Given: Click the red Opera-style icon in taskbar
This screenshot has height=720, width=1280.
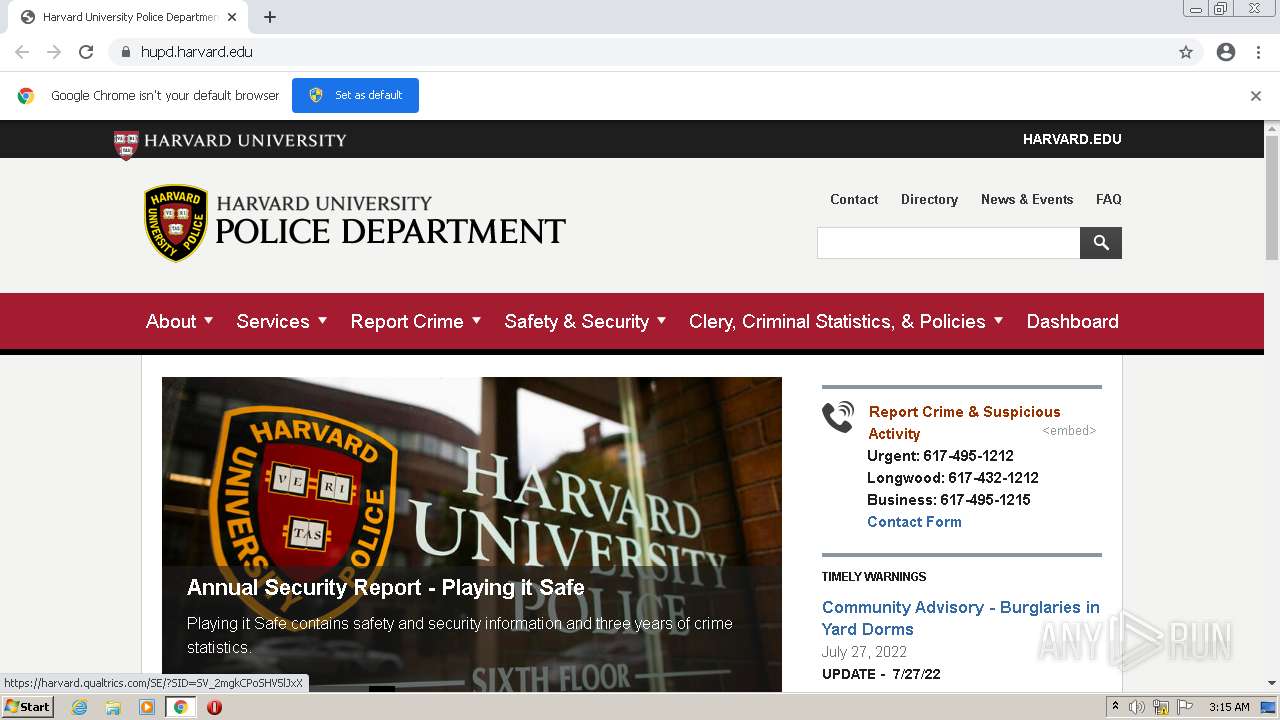Looking at the screenshot, I should pos(214,707).
